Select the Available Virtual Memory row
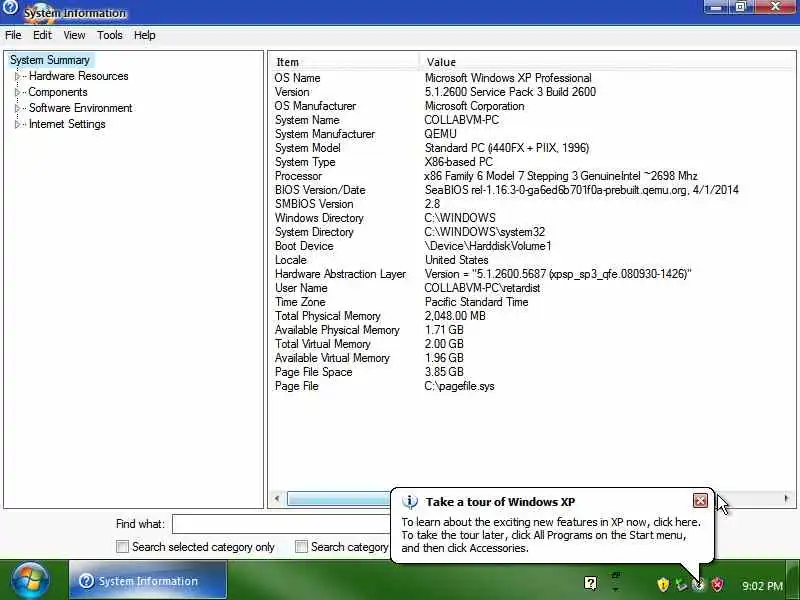 click(532, 358)
